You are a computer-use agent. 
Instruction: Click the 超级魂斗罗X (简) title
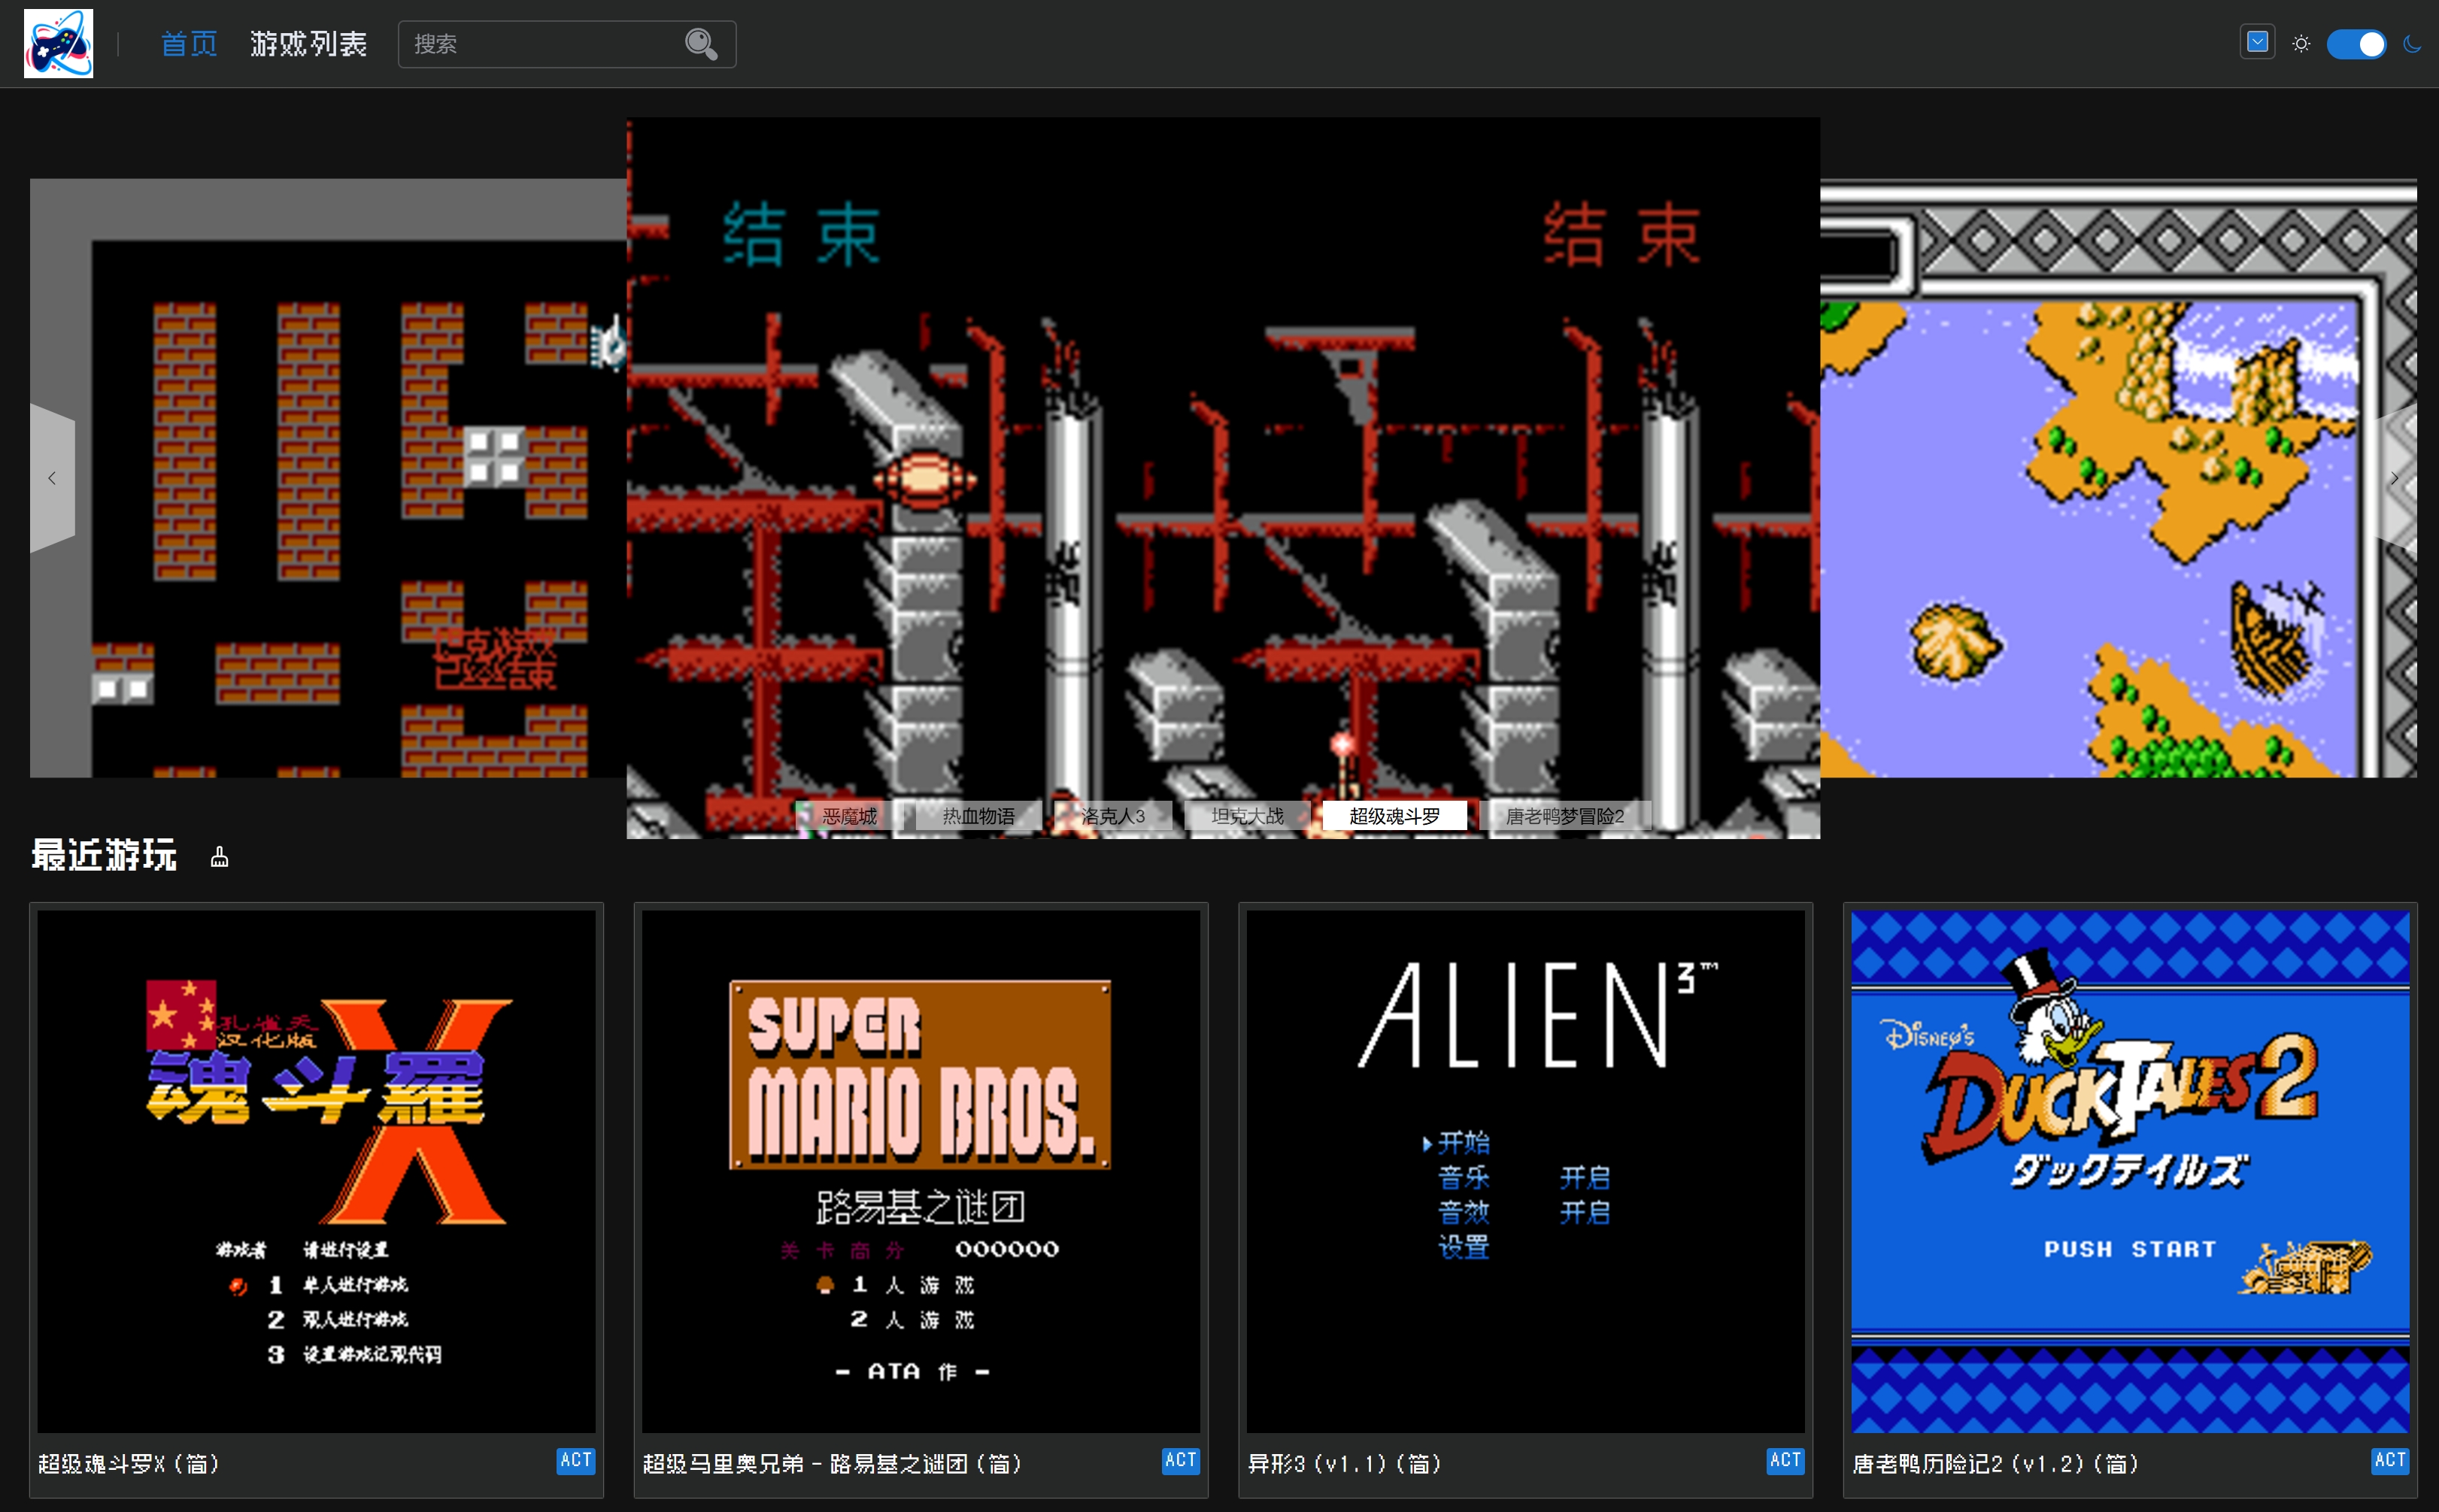pyautogui.click(x=129, y=1463)
